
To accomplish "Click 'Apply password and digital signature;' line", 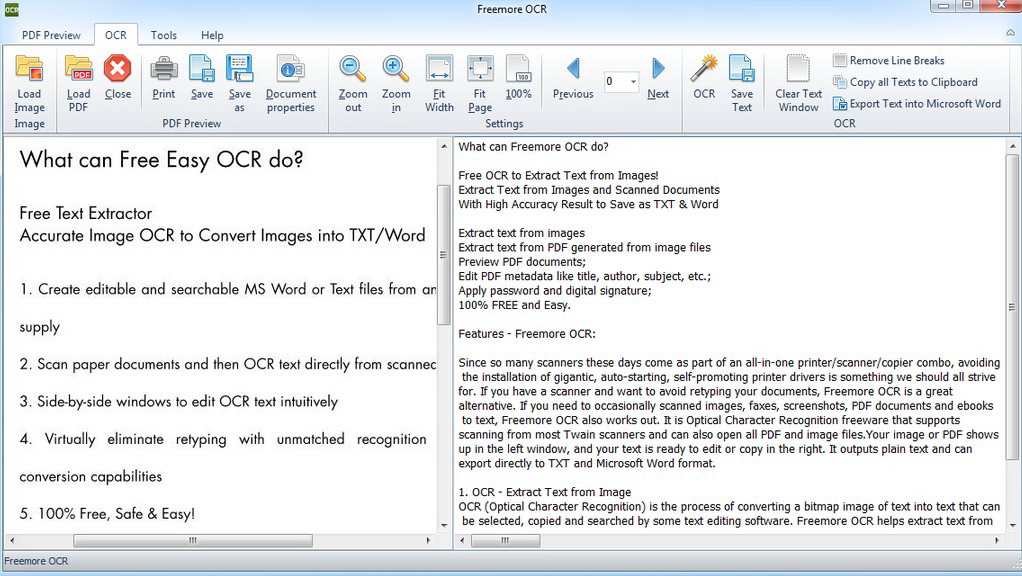I will 555,291.
